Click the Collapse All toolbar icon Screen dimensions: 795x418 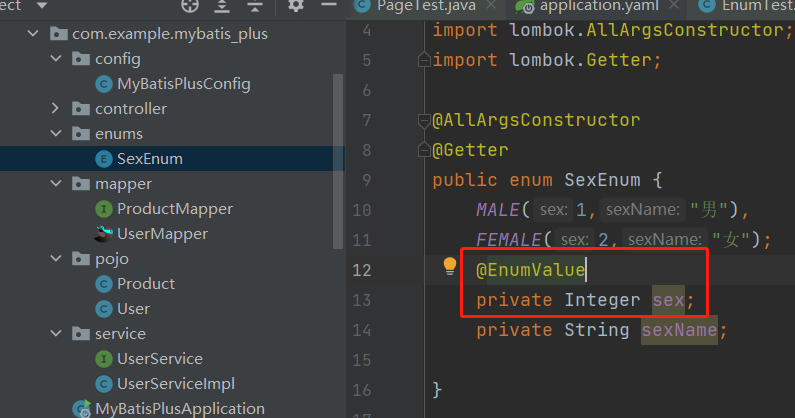pyautogui.click(x=253, y=6)
